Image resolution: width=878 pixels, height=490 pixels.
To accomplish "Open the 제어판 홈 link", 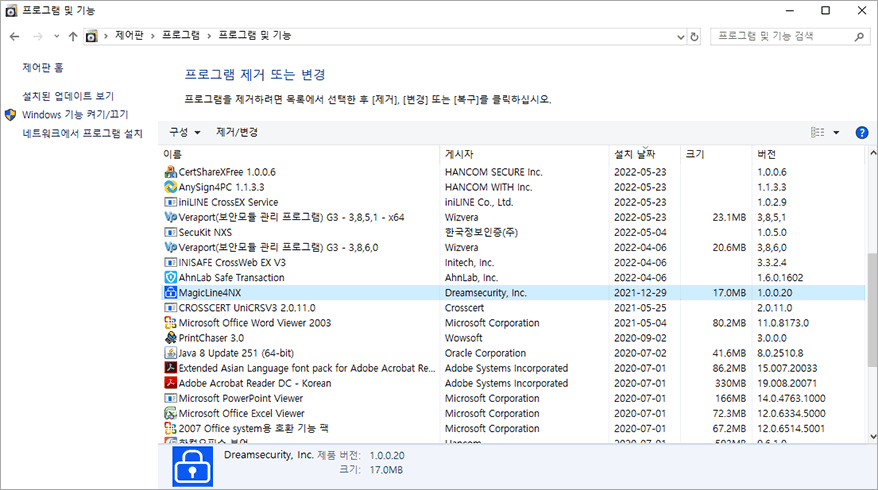I will point(43,68).
